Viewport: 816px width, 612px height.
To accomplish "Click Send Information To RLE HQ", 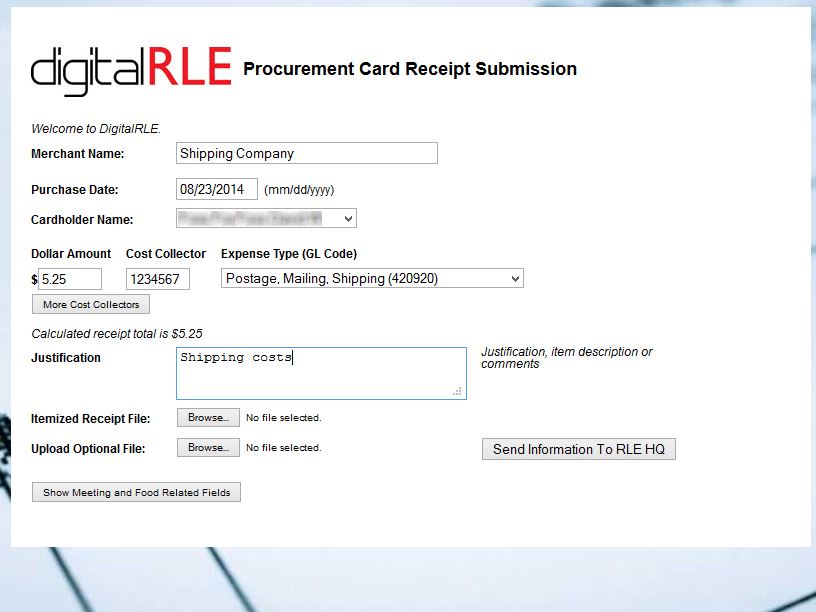I will [x=579, y=449].
